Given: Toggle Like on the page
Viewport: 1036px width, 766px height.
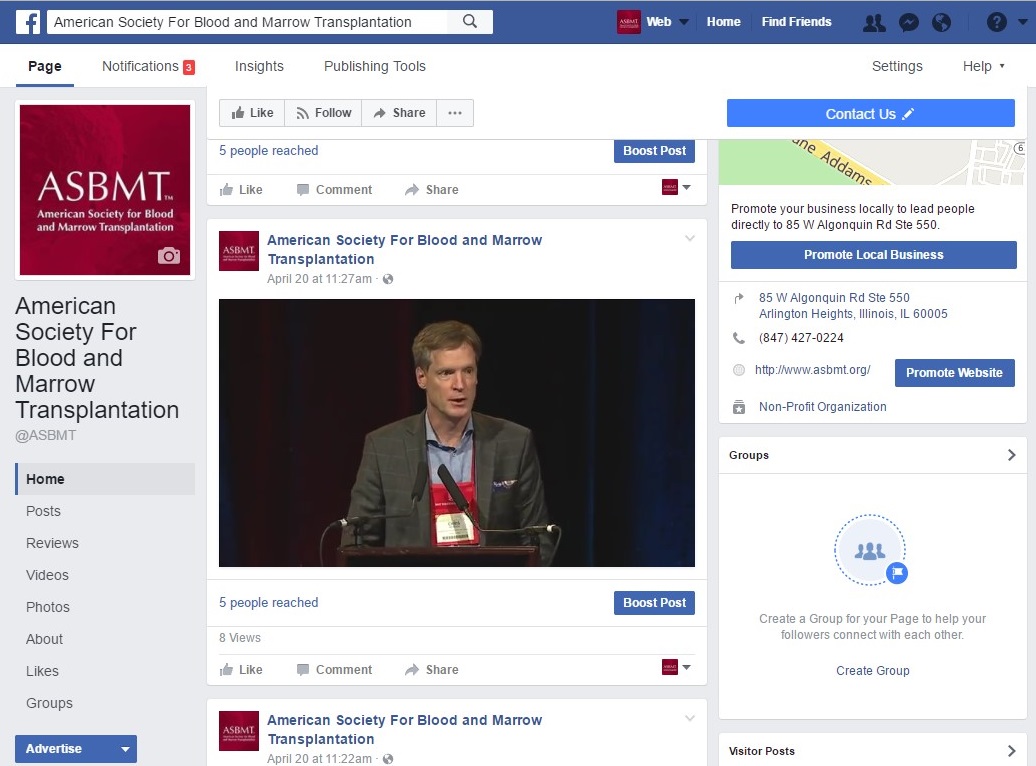Looking at the screenshot, I should [x=252, y=113].
